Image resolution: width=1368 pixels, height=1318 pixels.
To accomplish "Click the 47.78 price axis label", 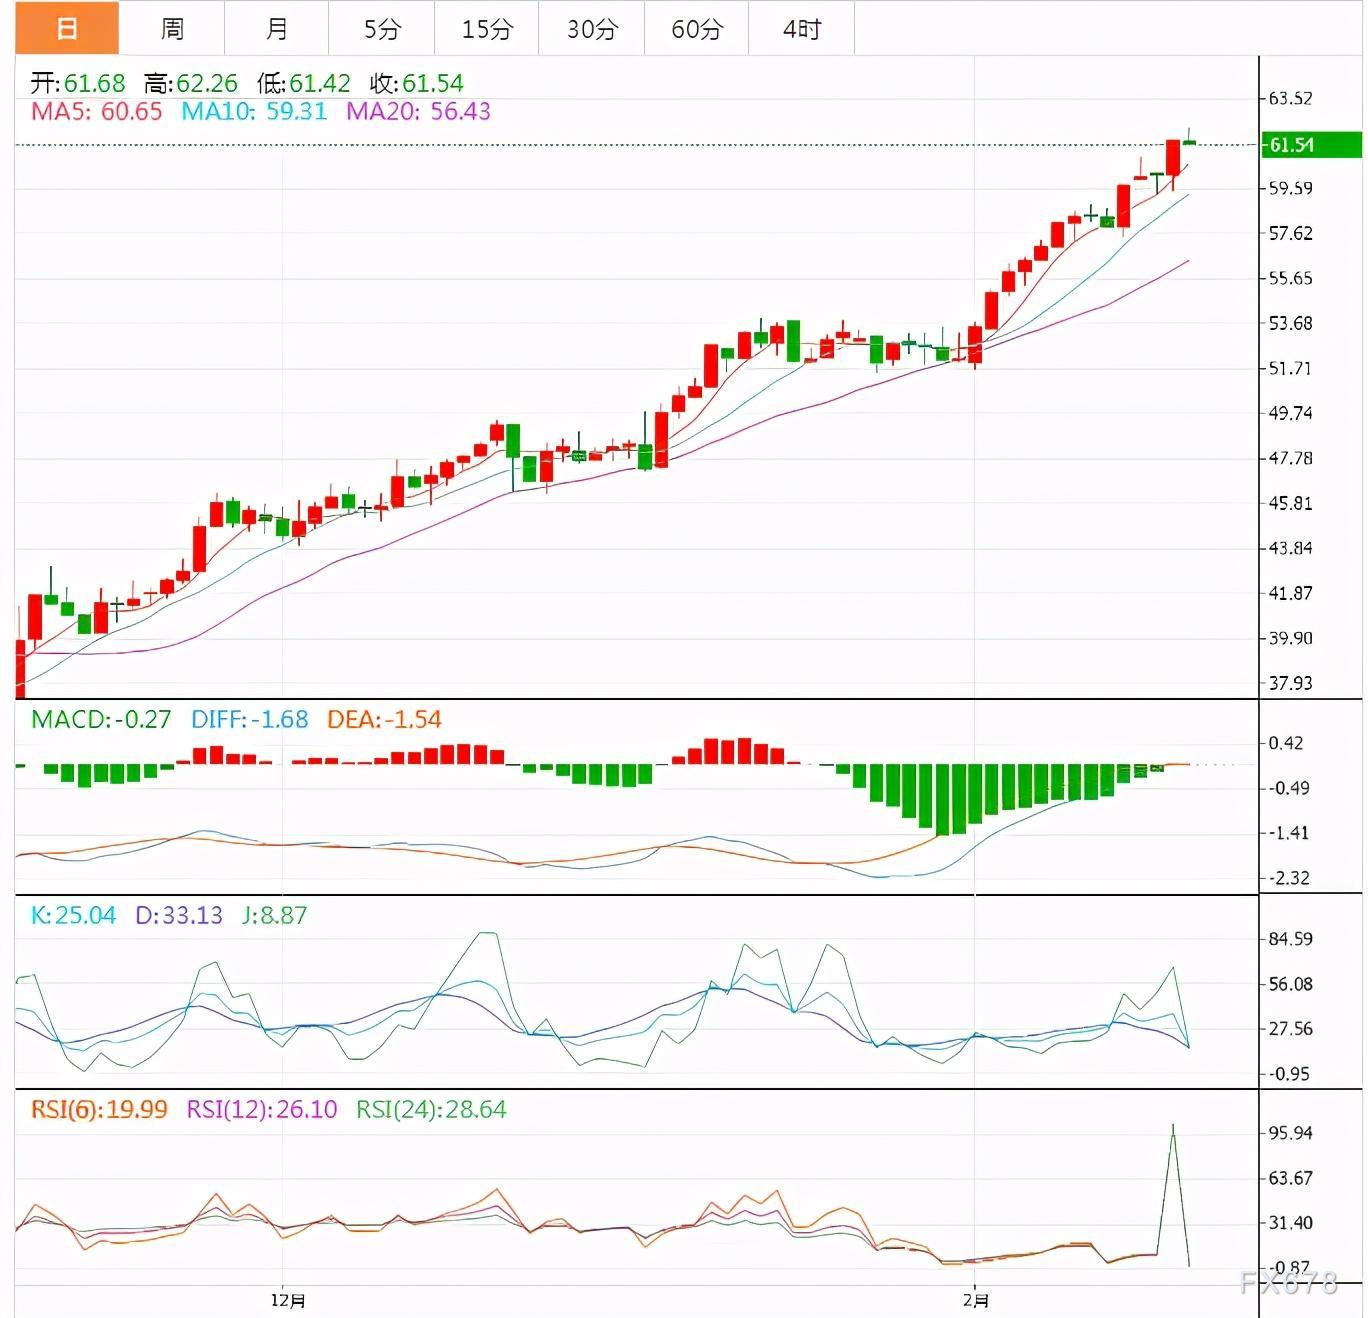I will coord(1291,458).
